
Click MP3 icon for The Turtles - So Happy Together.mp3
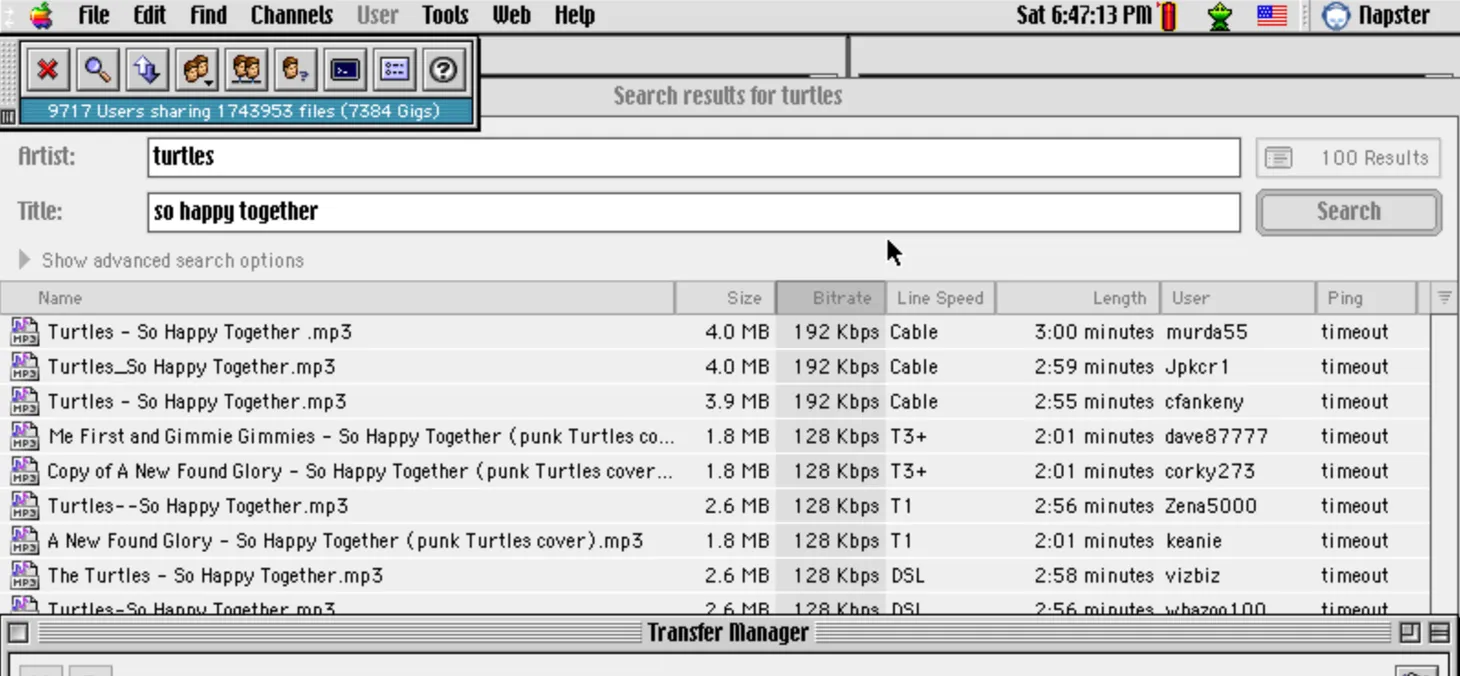(x=25, y=575)
